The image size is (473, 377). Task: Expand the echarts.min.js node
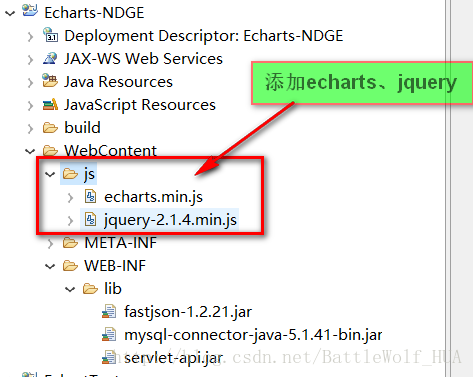(70, 197)
